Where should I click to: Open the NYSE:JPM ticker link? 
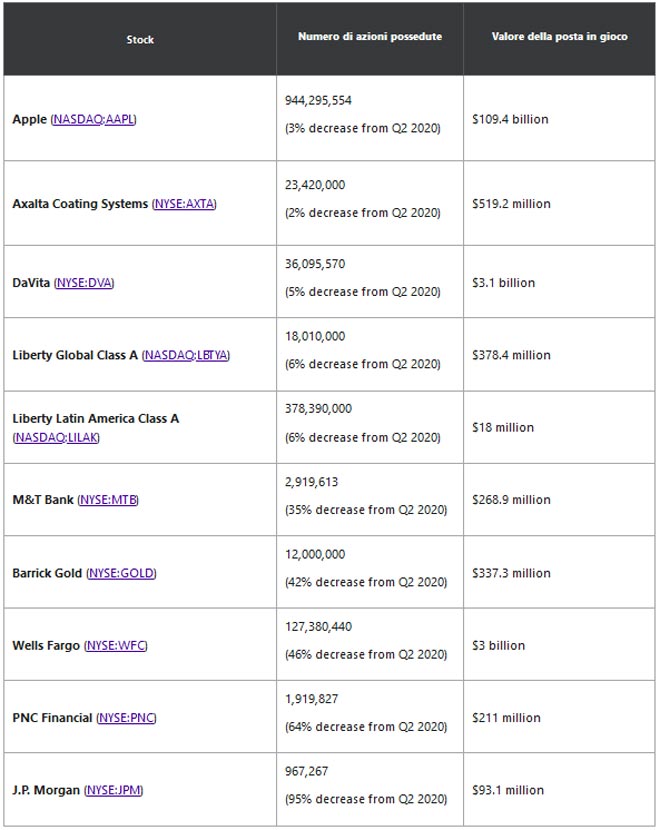[113, 790]
